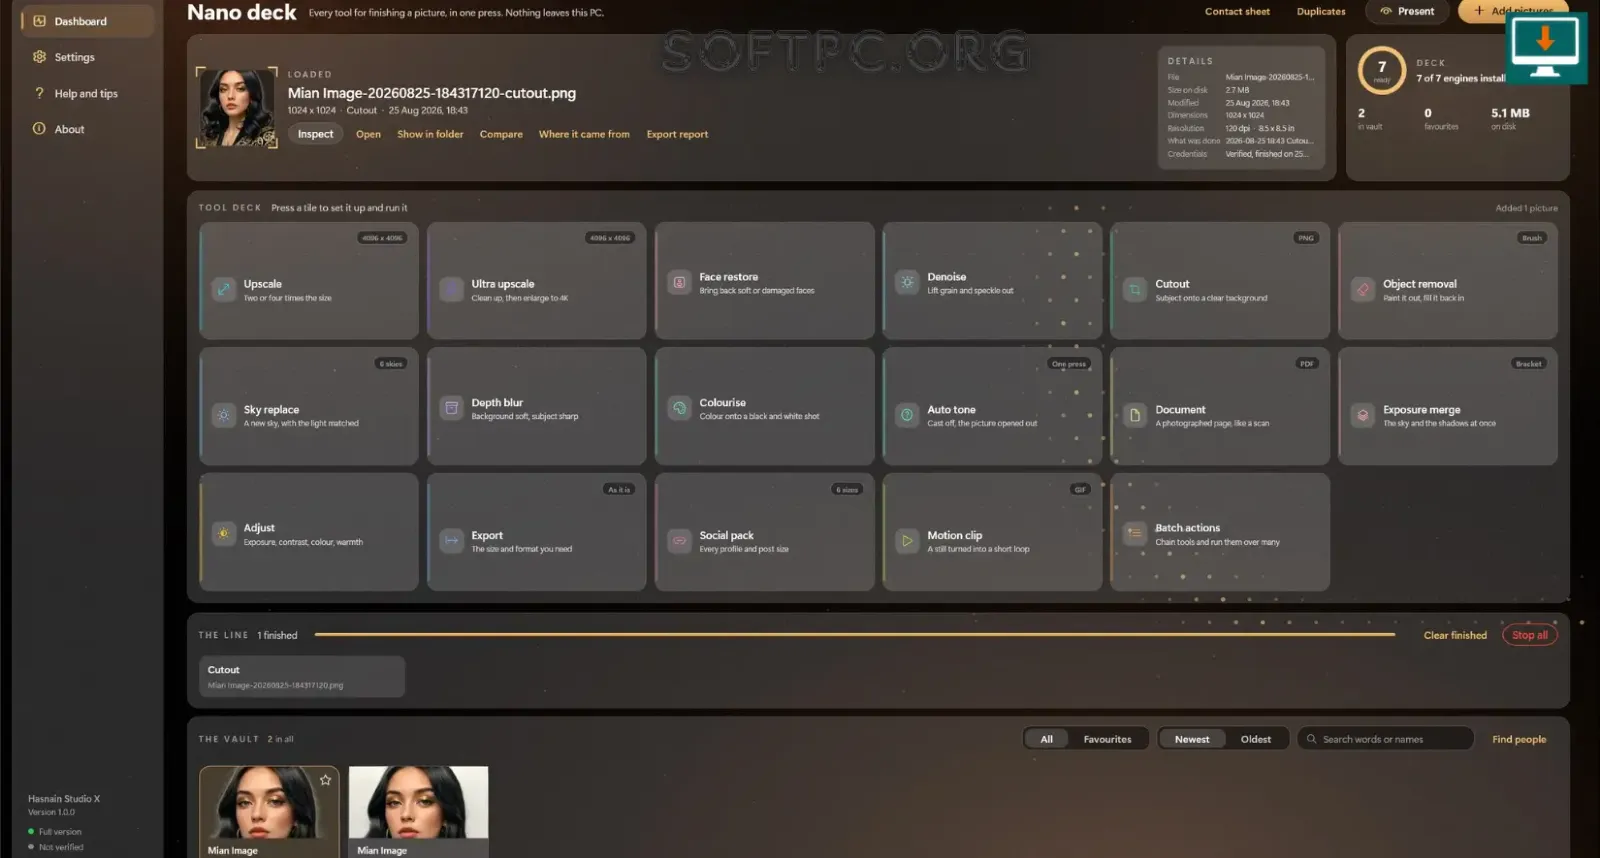Open Help and tips page

(87, 93)
